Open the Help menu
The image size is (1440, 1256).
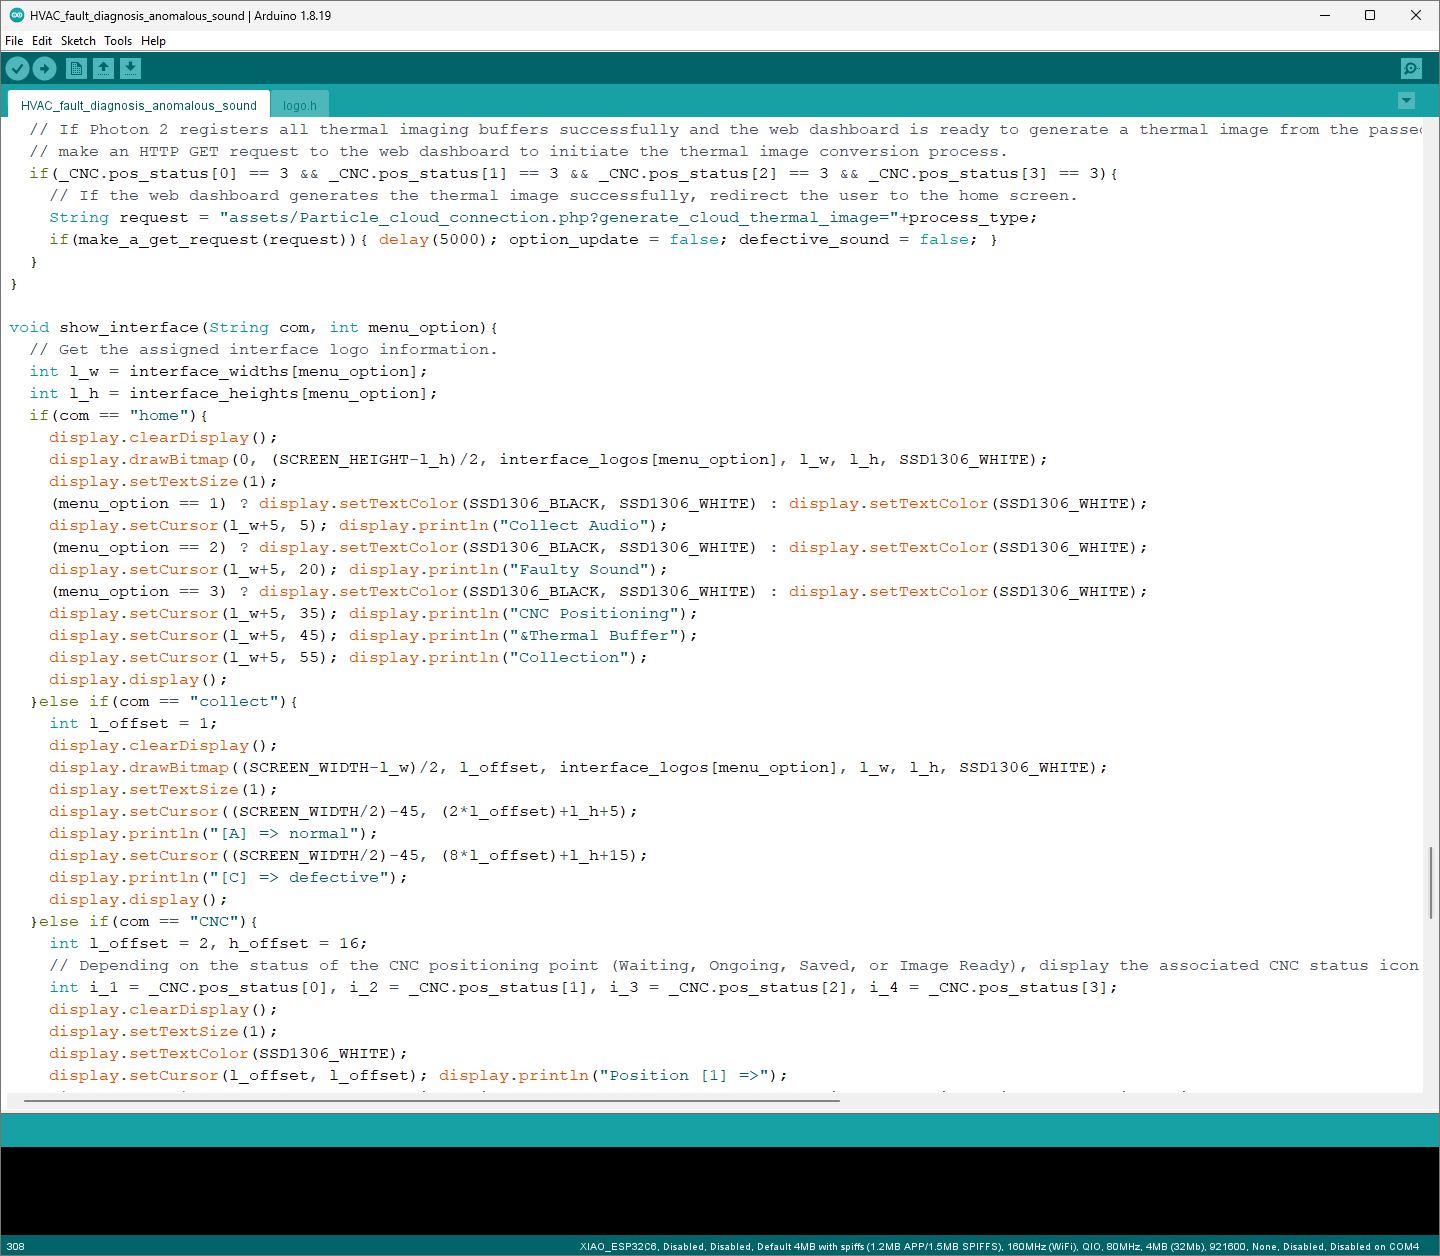coord(153,41)
